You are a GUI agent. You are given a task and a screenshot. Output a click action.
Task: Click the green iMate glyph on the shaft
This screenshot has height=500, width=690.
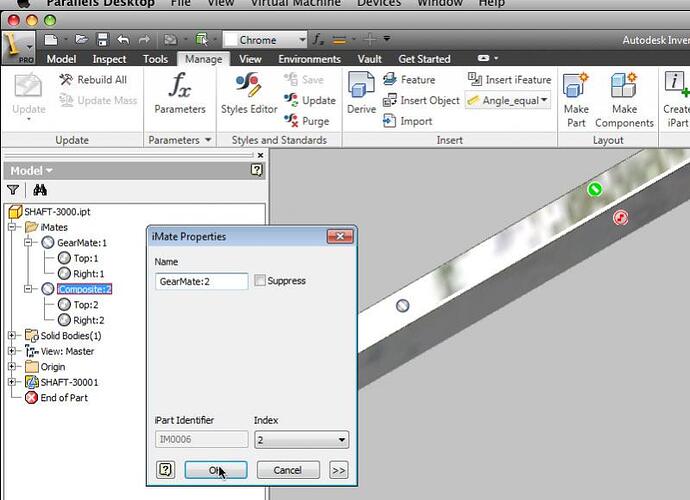(595, 189)
